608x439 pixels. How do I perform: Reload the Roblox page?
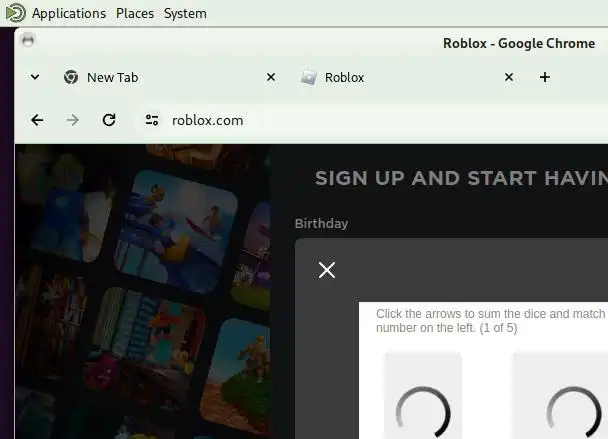(109, 120)
